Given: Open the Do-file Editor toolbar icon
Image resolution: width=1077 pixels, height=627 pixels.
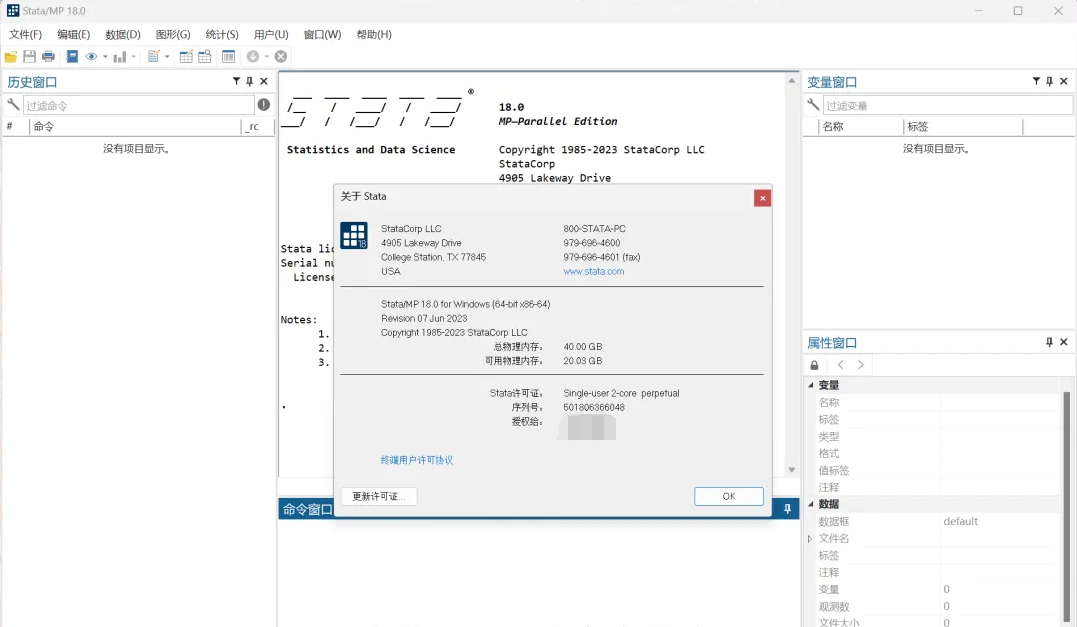Looking at the screenshot, I should point(154,57).
